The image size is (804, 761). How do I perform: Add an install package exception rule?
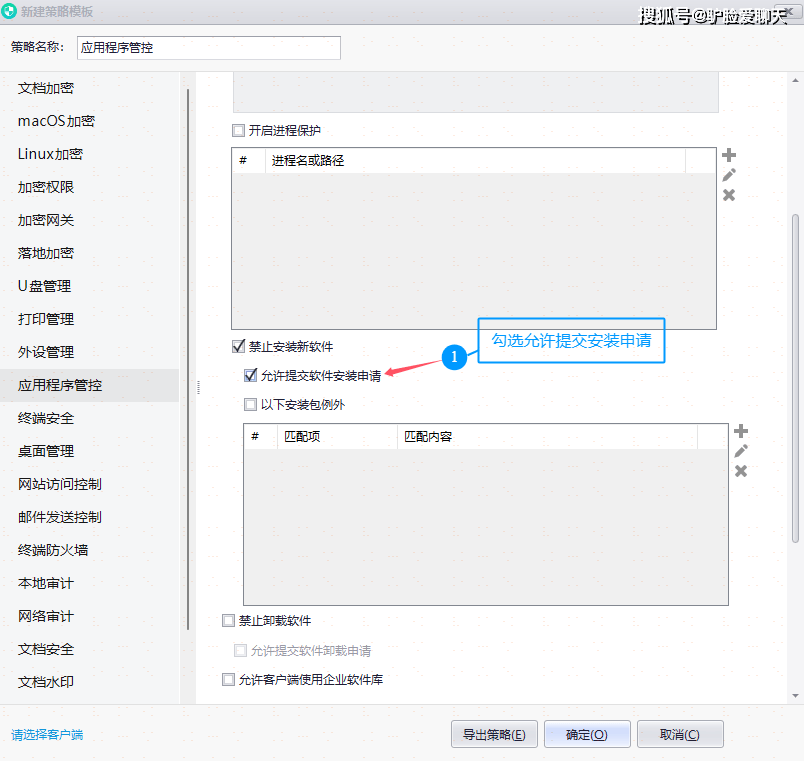pos(740,431)
